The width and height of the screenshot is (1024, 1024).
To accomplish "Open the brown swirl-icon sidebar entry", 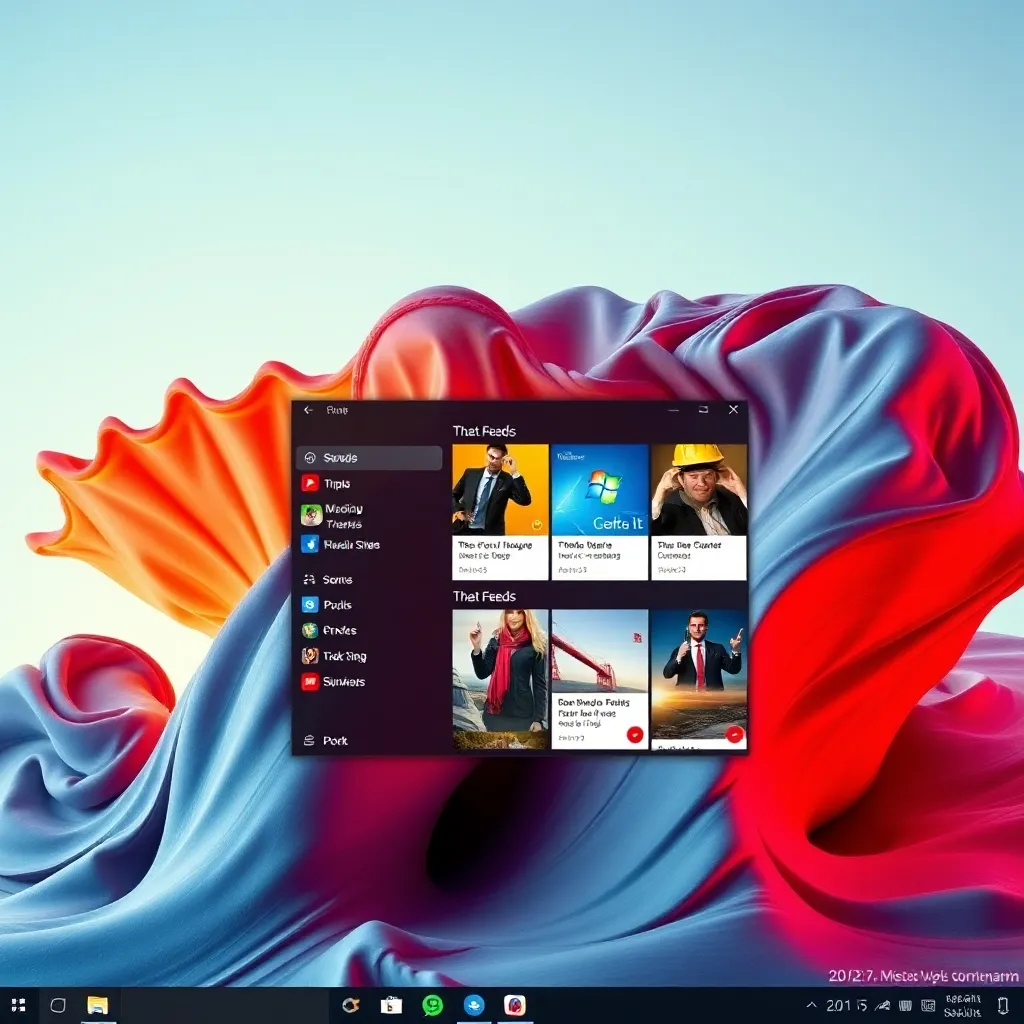I will tap(334, 656).
